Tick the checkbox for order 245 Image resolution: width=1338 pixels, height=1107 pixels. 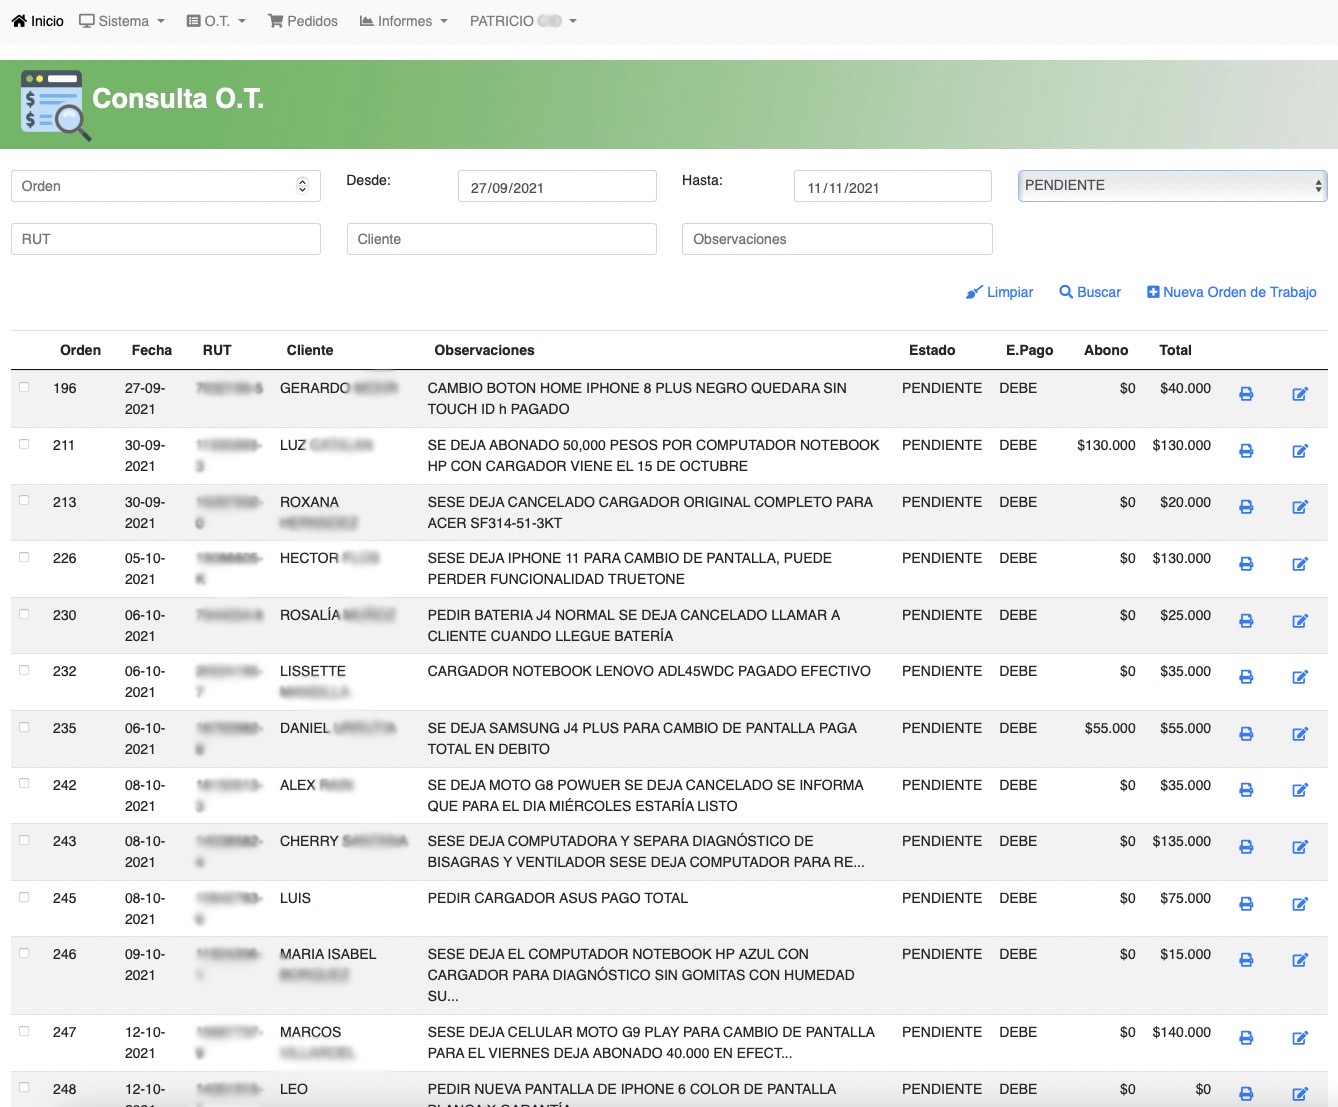[24, 897]
